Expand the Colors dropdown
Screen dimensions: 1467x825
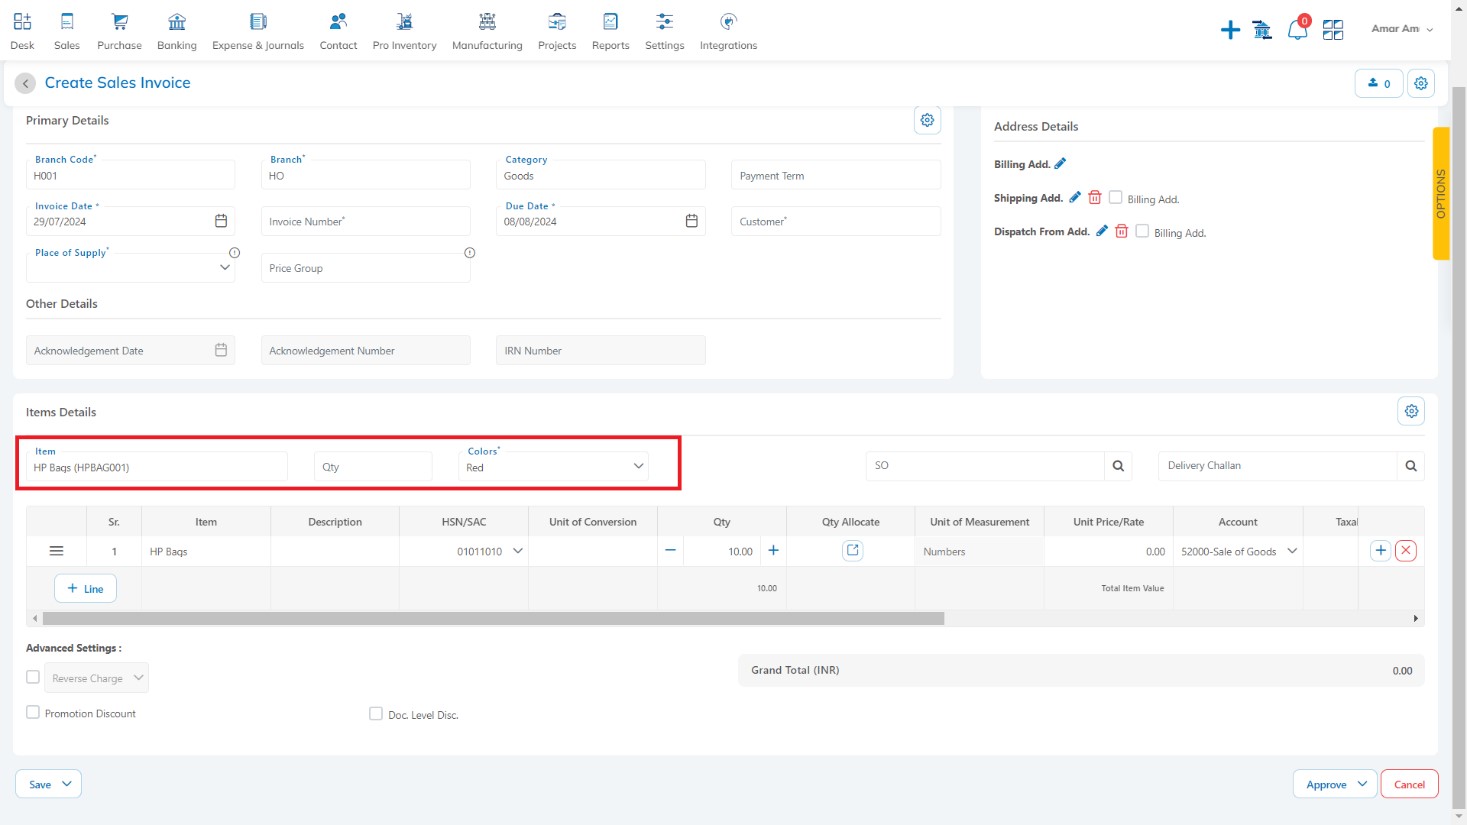click(x=638, y=466)
